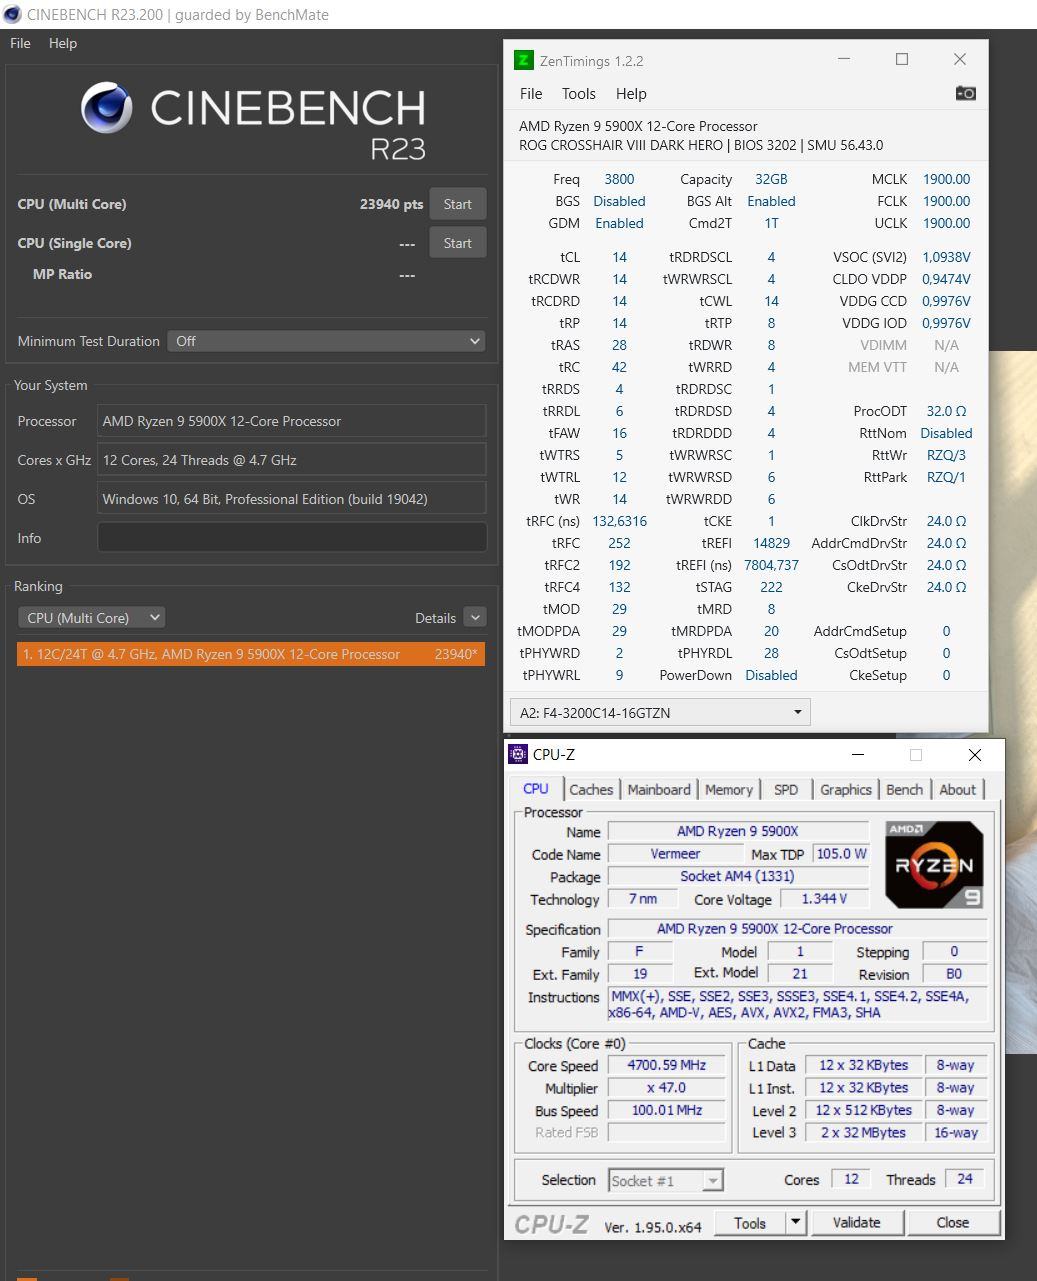Click the Ryzen 9 logo in CPU-Z
Viewport: 1037px width, 1281px height.
934,865
